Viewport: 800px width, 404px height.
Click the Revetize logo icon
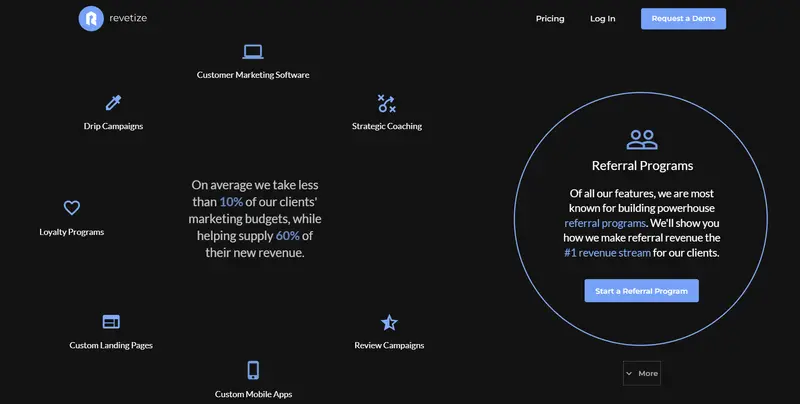tap(91, 18)
